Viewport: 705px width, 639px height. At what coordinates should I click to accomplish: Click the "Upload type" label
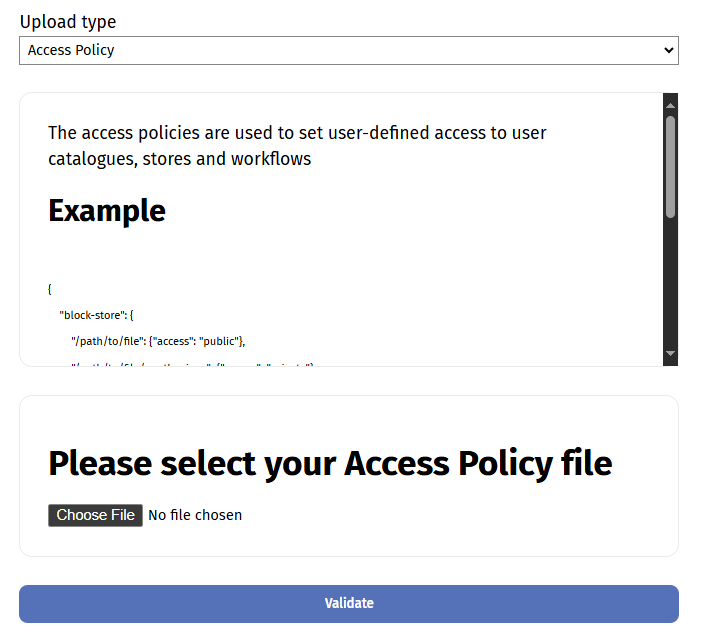tap(68, 22)
